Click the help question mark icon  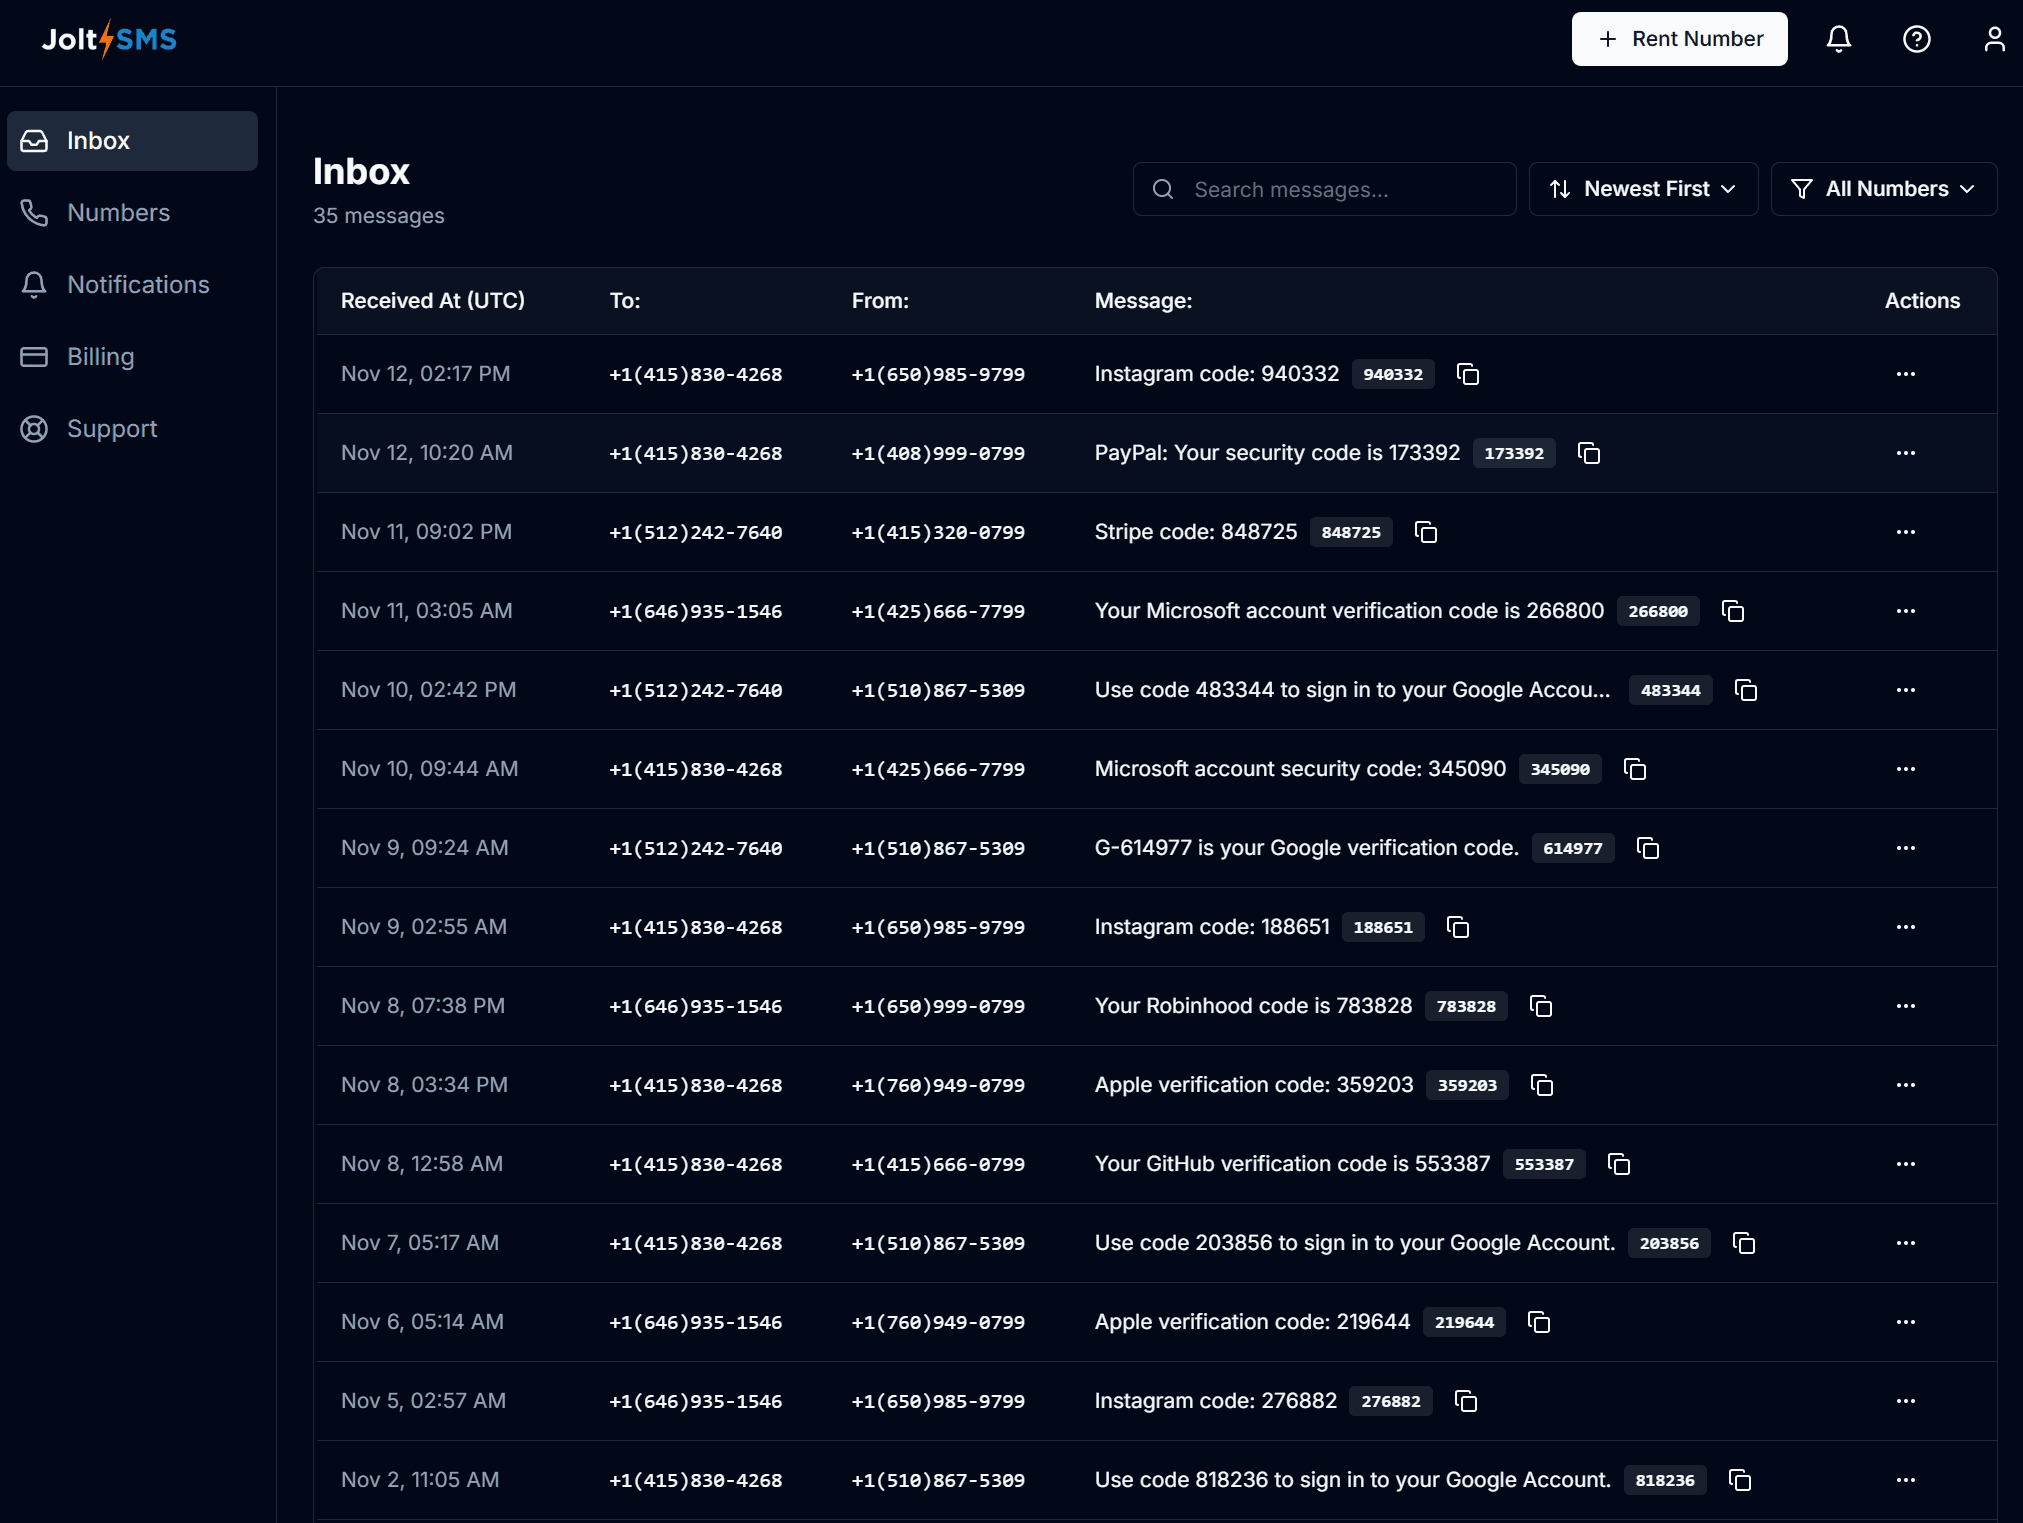click(1916, 39)
